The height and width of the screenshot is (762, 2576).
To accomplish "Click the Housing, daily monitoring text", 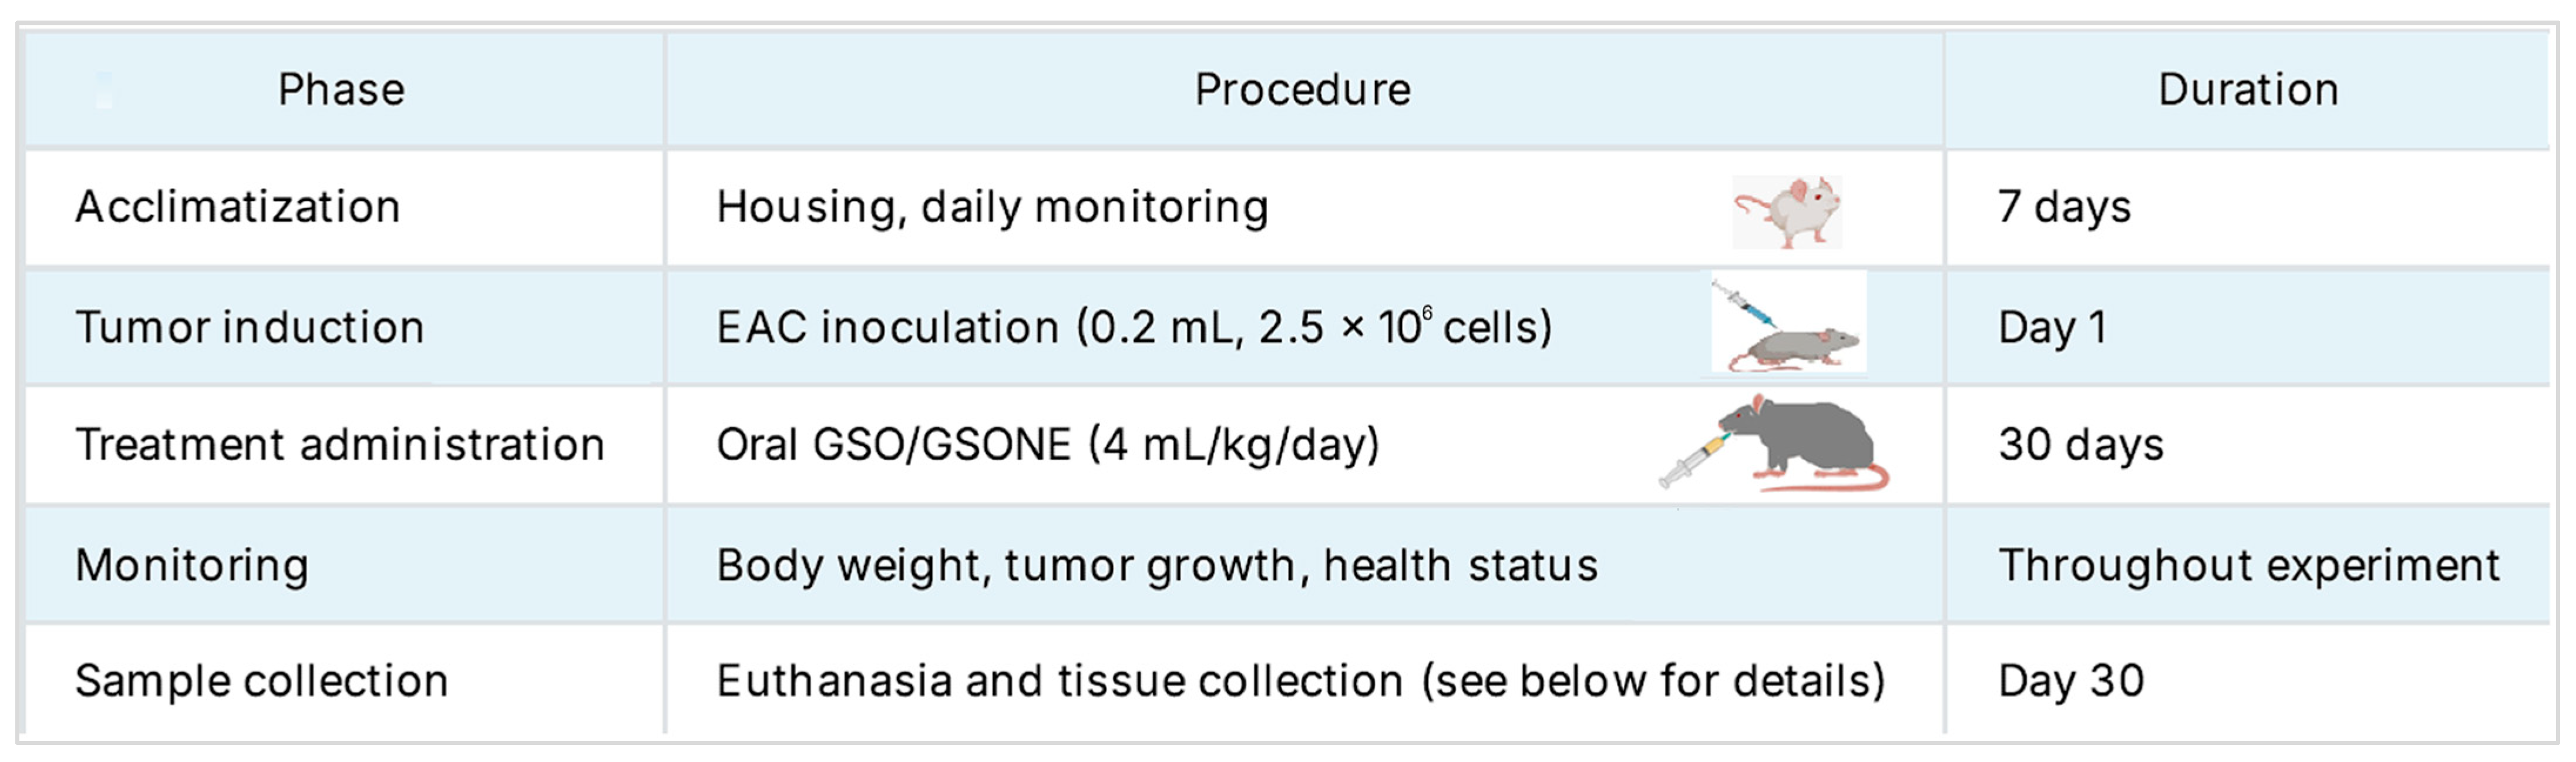I will pos(992,207).
